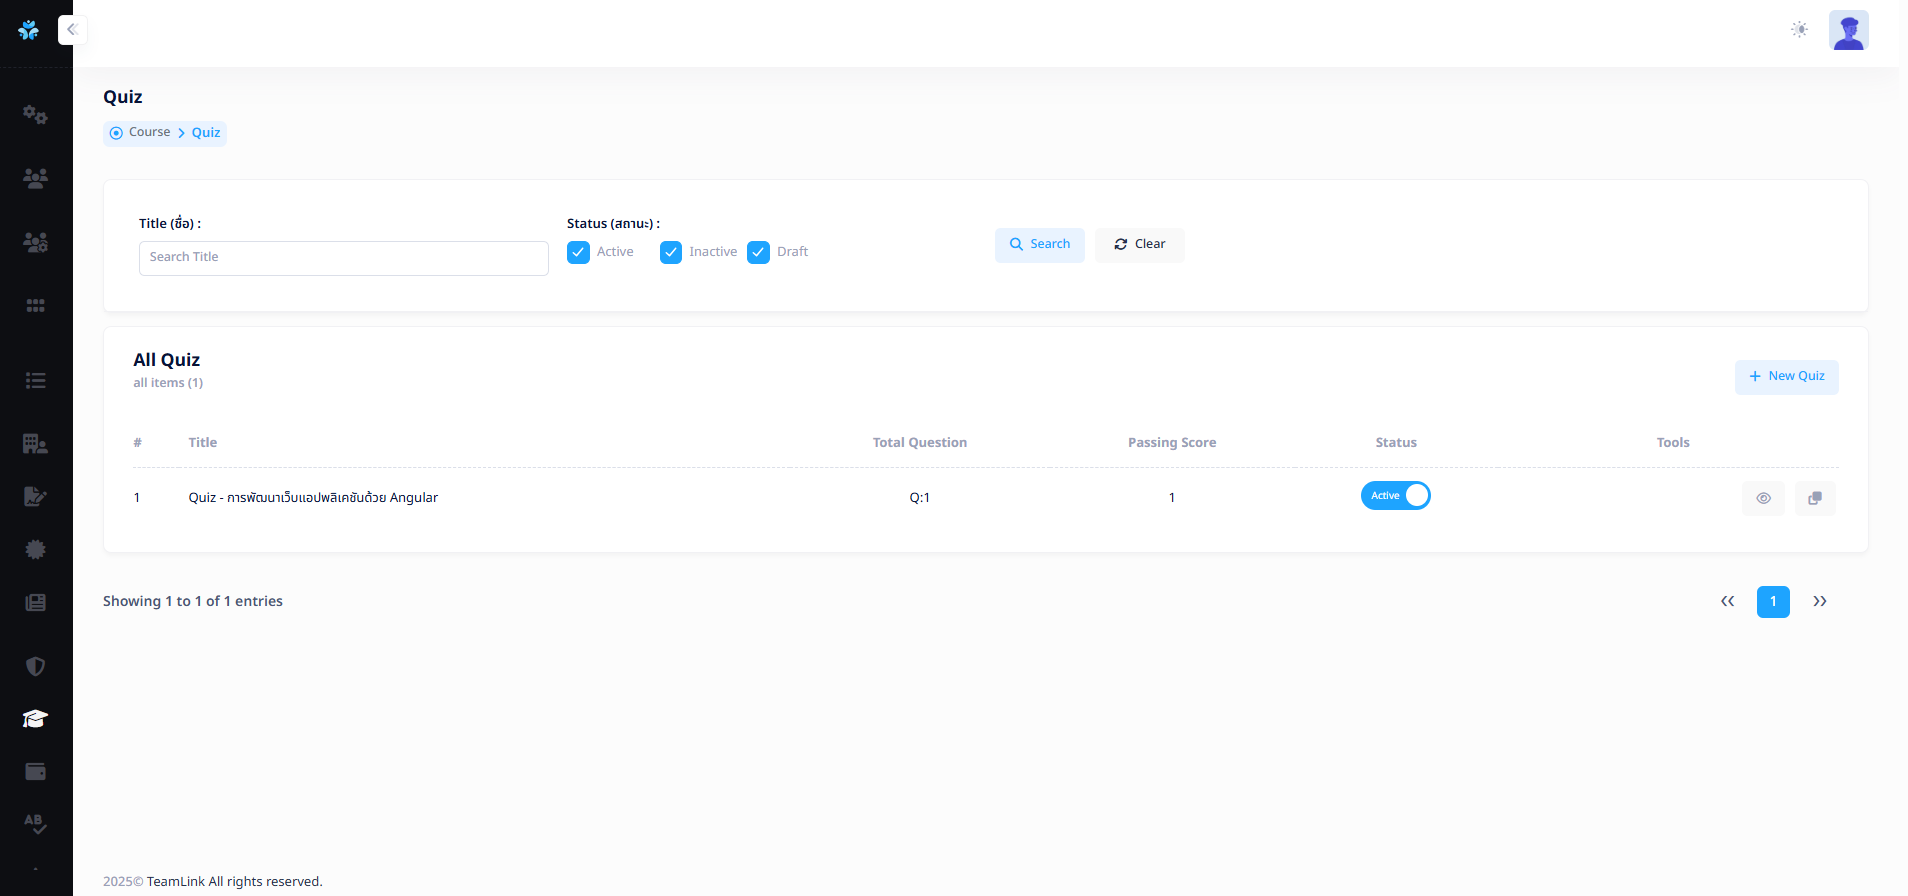Image resolution: width=1908 pixels, height=896 pixels.
Task: Uncheck the Inactive status checkbox
Action: click(671, 252)
